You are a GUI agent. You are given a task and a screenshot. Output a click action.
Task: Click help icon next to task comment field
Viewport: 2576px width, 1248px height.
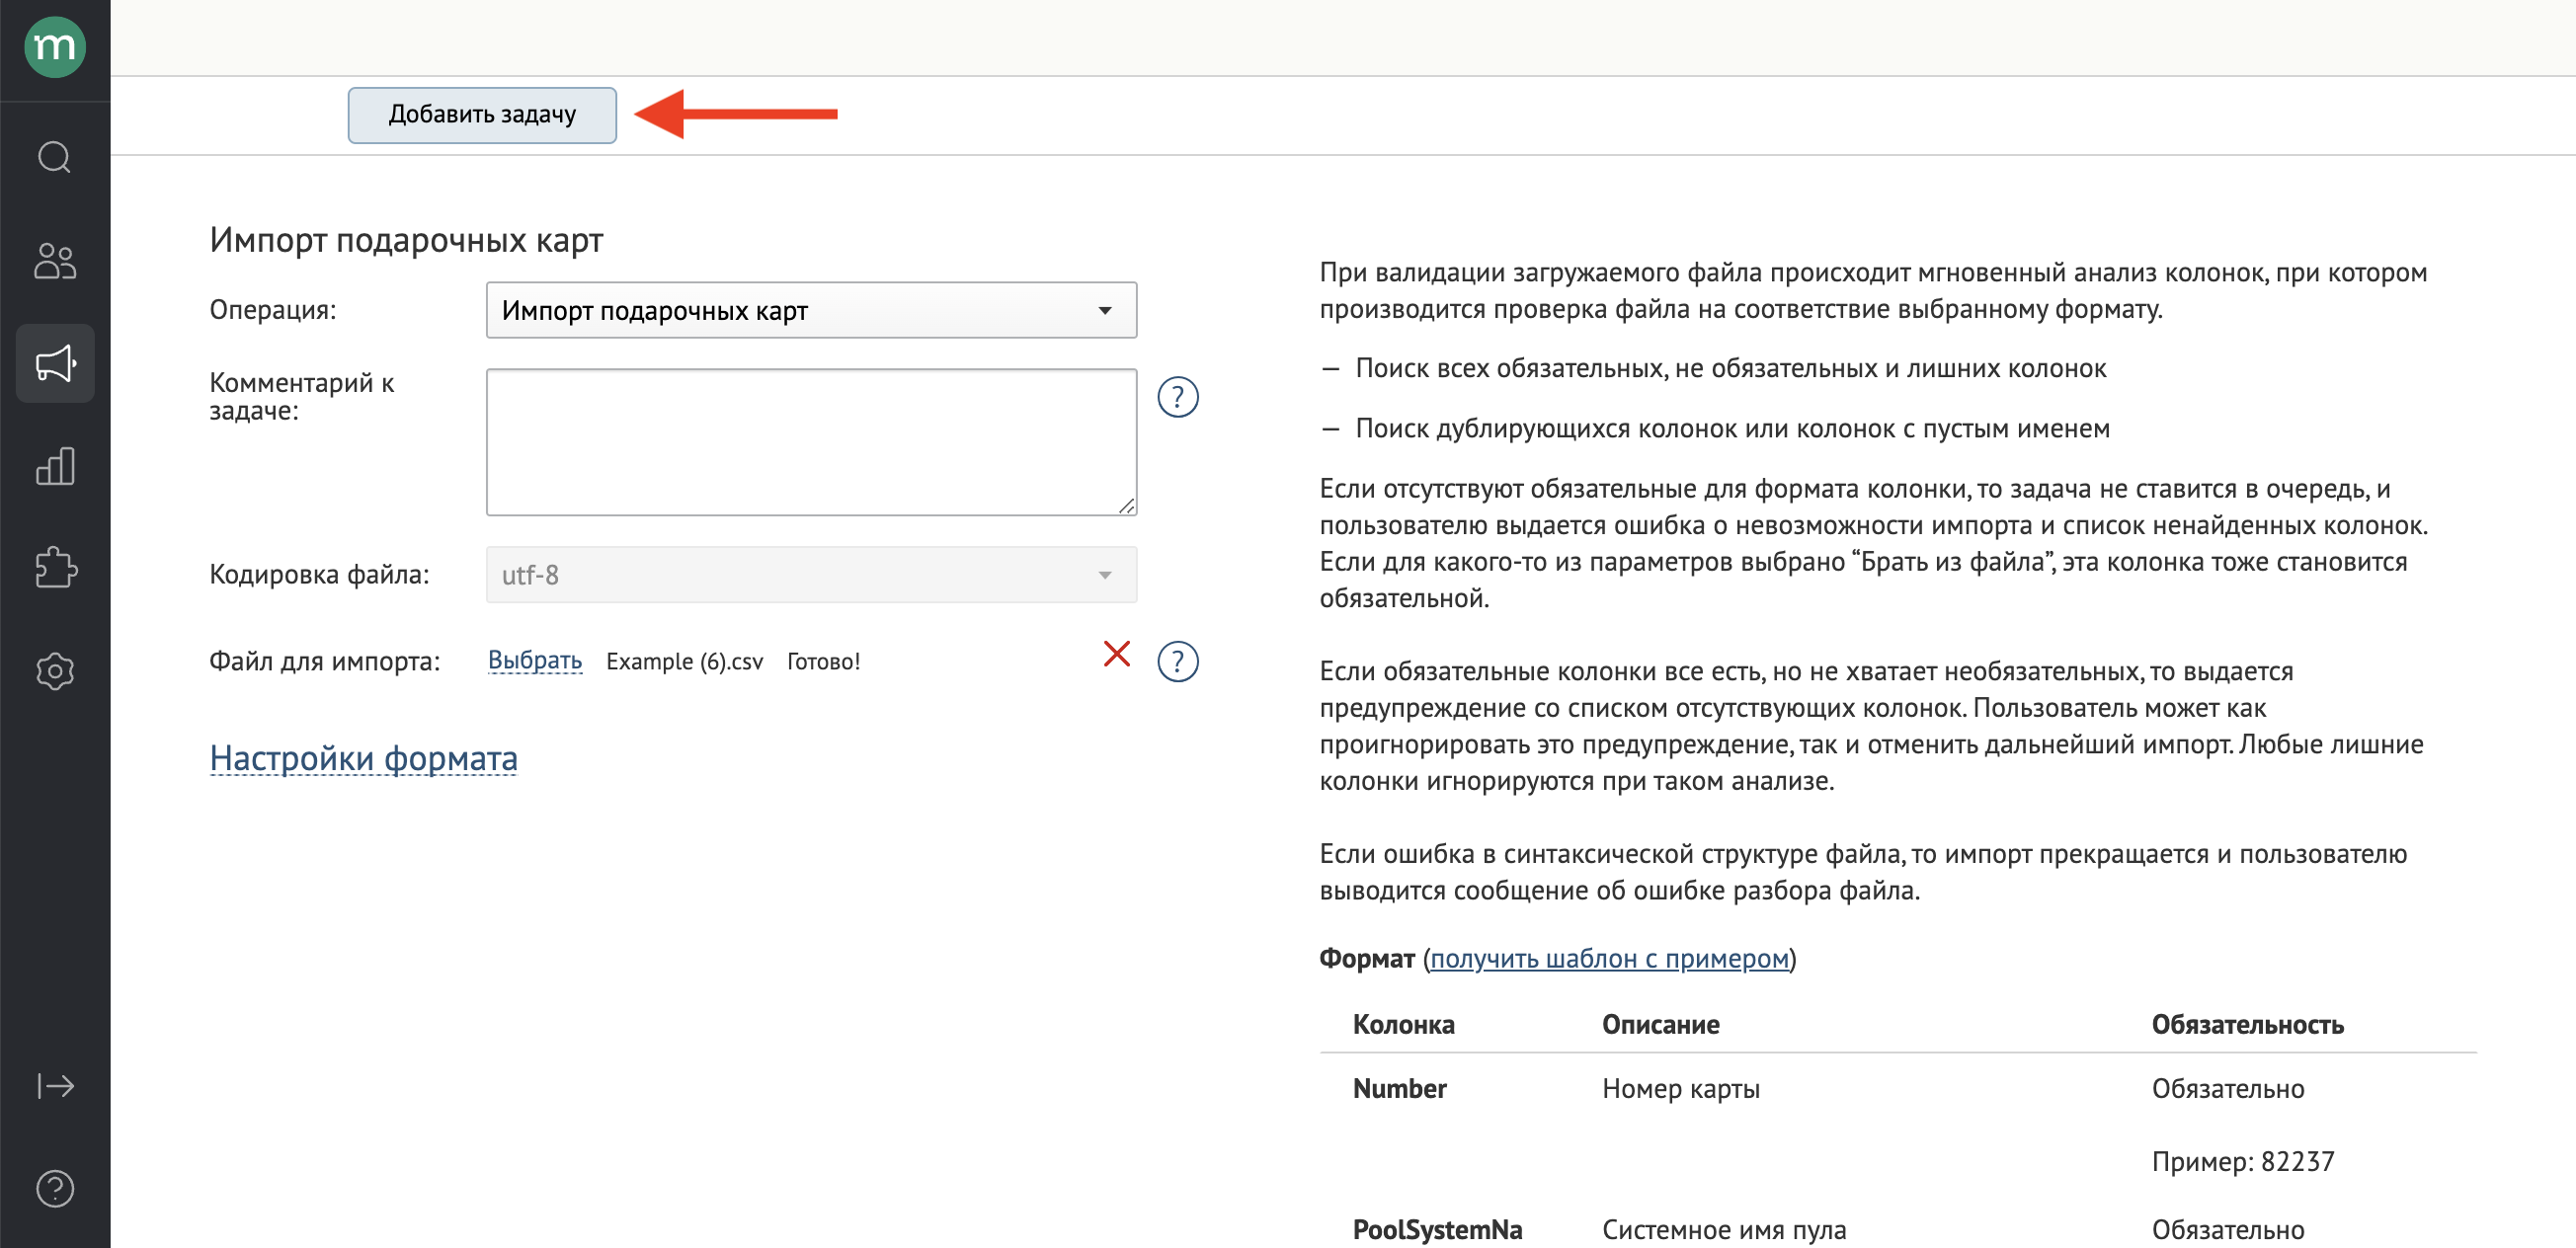pos(1177,397)
